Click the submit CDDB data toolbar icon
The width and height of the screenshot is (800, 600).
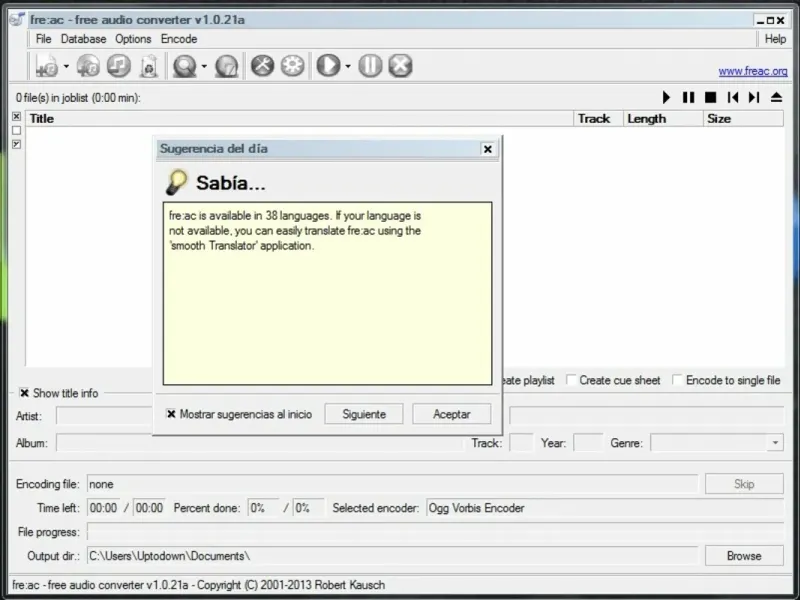[x=226, y=66]
